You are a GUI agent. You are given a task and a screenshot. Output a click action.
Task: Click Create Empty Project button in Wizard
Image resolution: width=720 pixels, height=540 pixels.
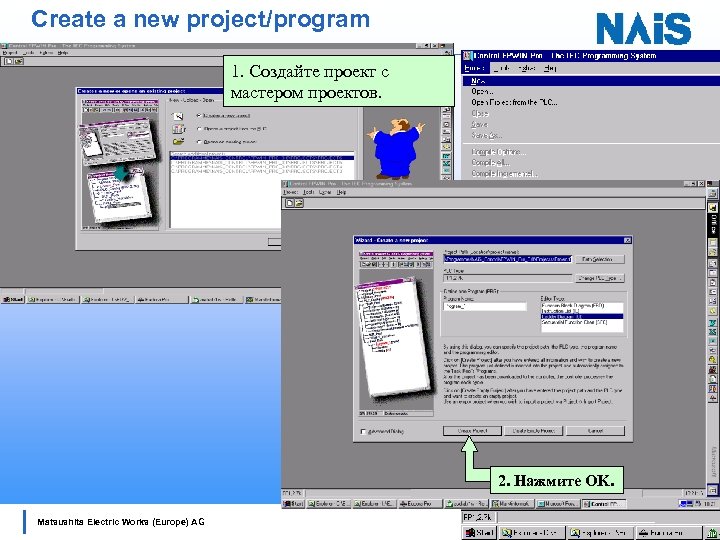point(533,431)
